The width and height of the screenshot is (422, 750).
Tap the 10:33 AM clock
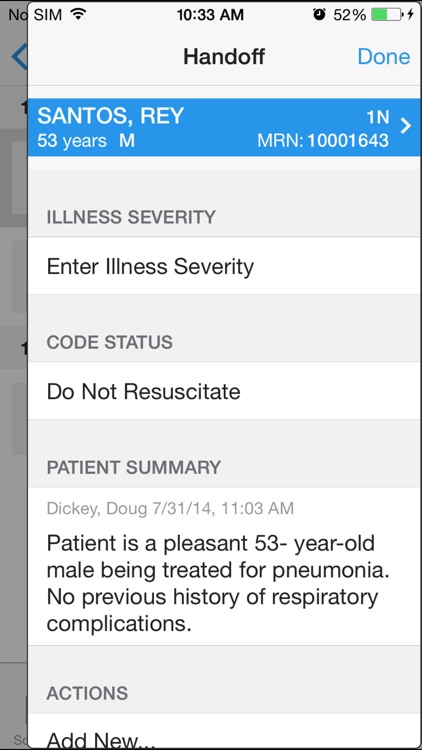(210, 15)
